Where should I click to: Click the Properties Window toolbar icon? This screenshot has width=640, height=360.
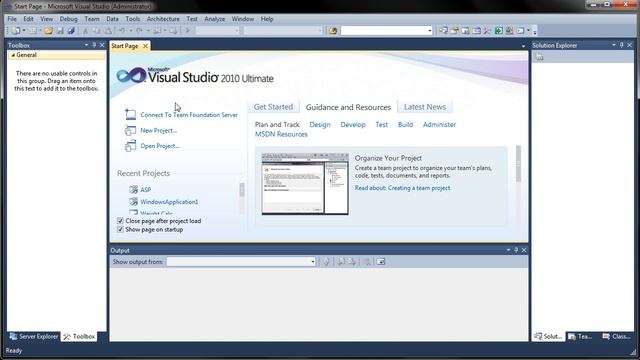(454, 31)
